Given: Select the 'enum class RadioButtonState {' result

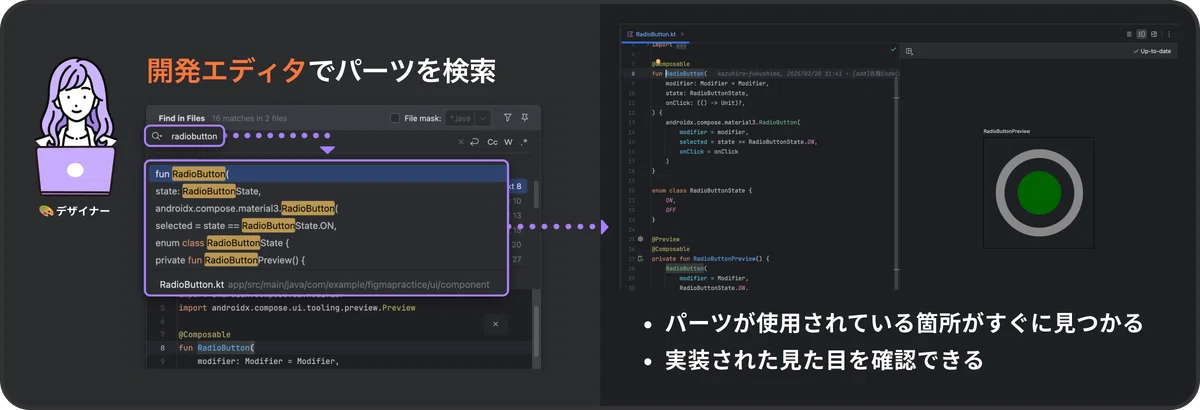Looking at the screenshot, I should point(327,243).
